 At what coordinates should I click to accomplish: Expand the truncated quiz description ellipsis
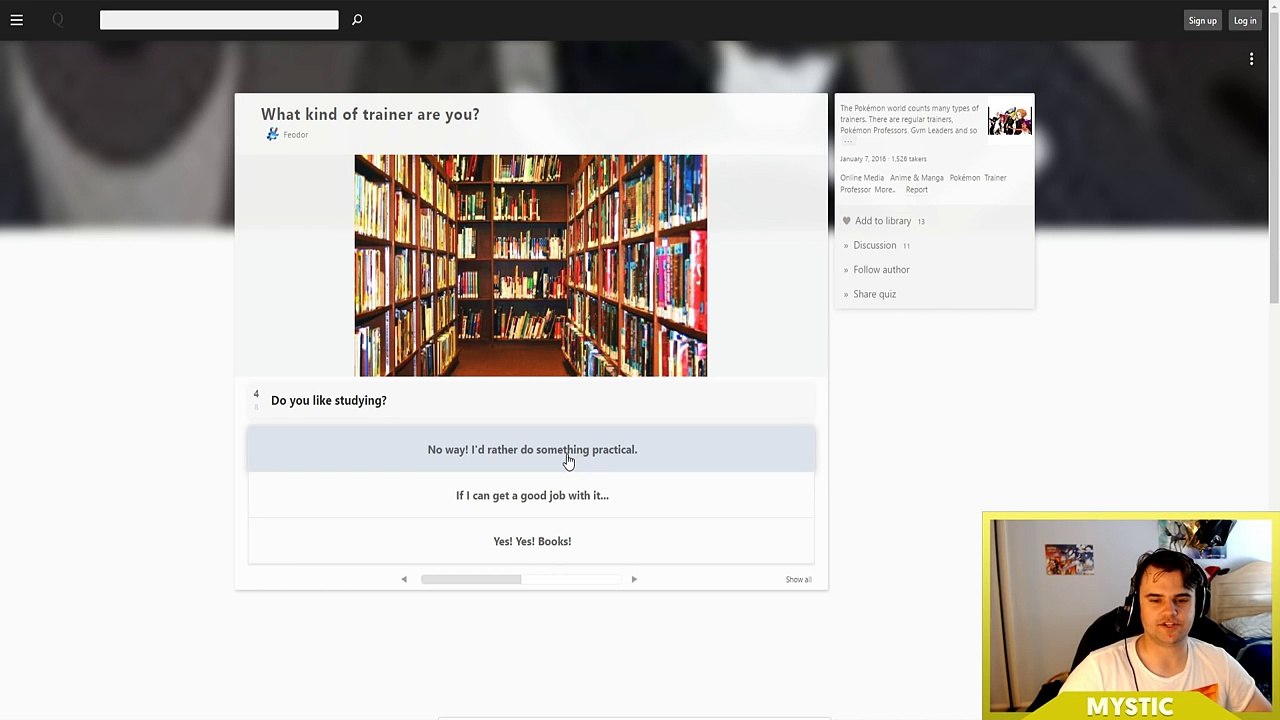click(x=848, y=142)
